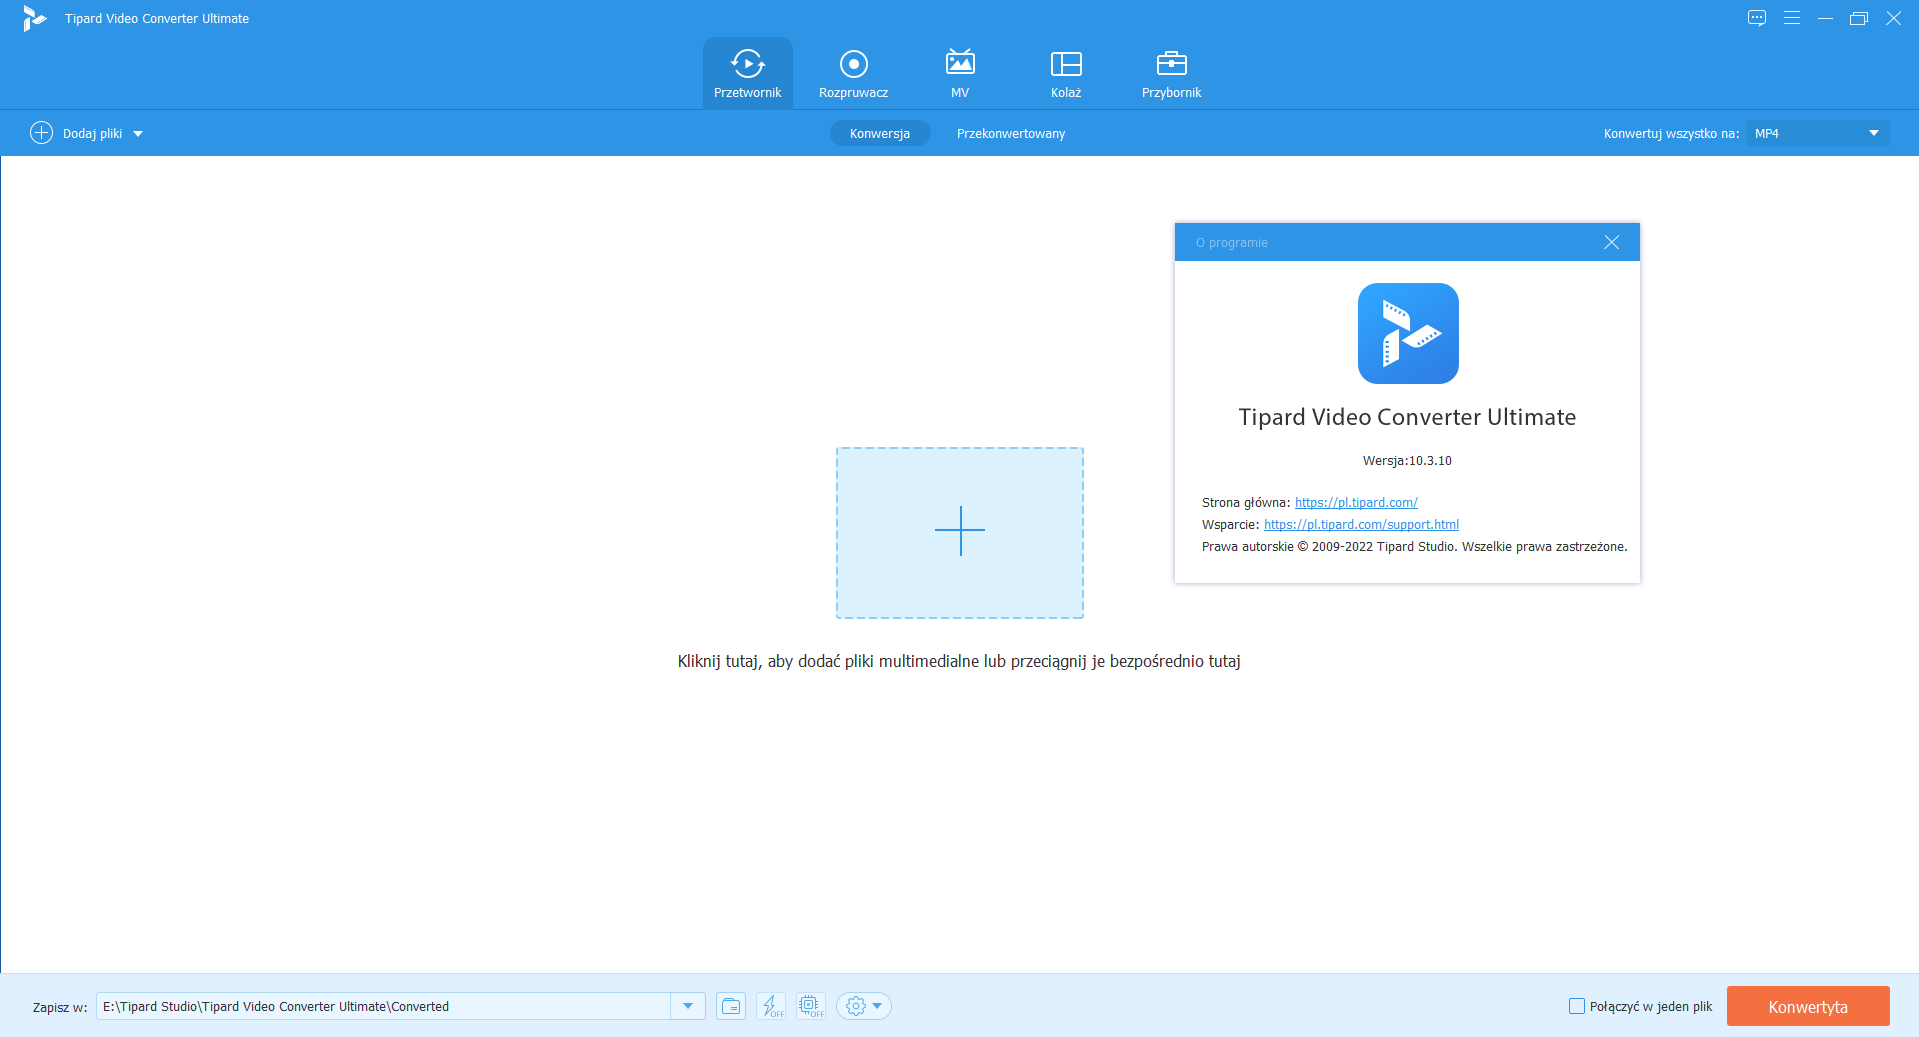Open the gear settings dropdown
The height and width of the screenshot is (1037, 1919).
(x=864, y=1006)
